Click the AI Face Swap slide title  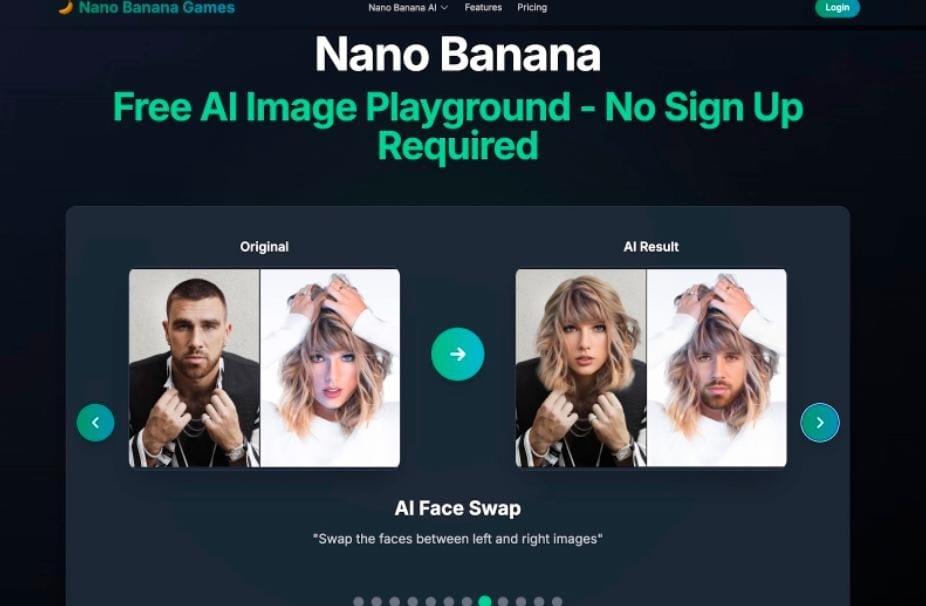pyautogui.click(x=458, y=508)
